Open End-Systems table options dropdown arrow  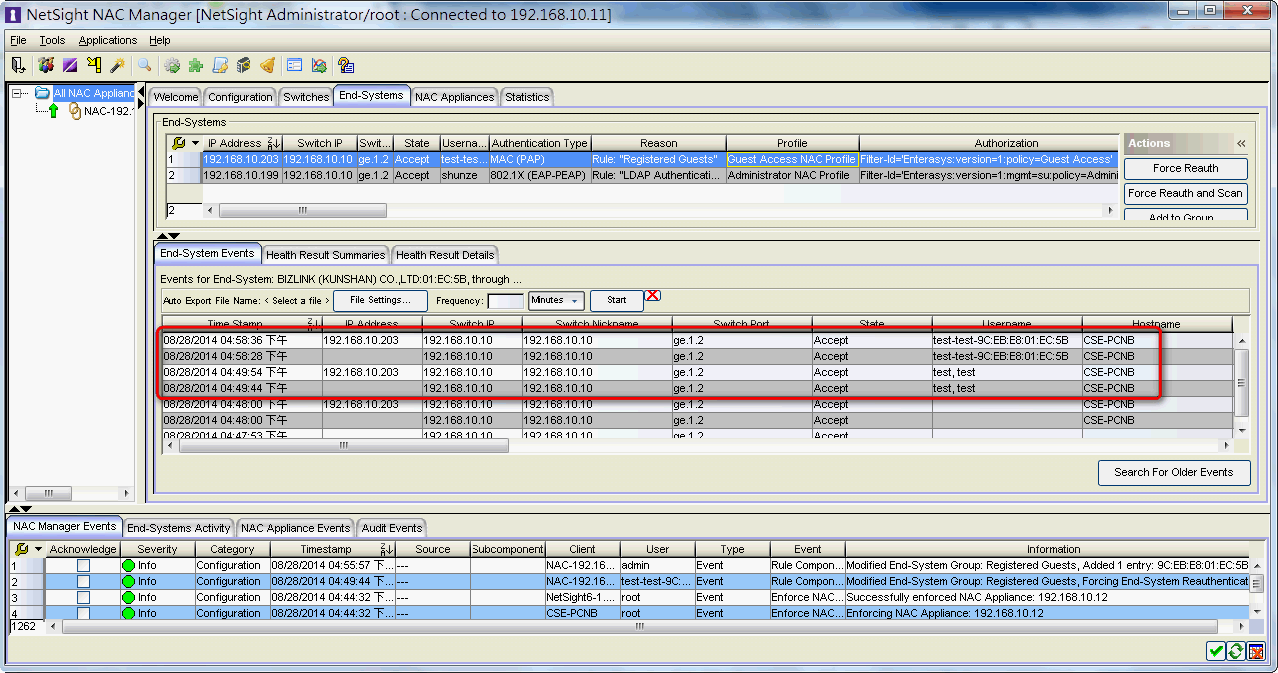[195, 143]
